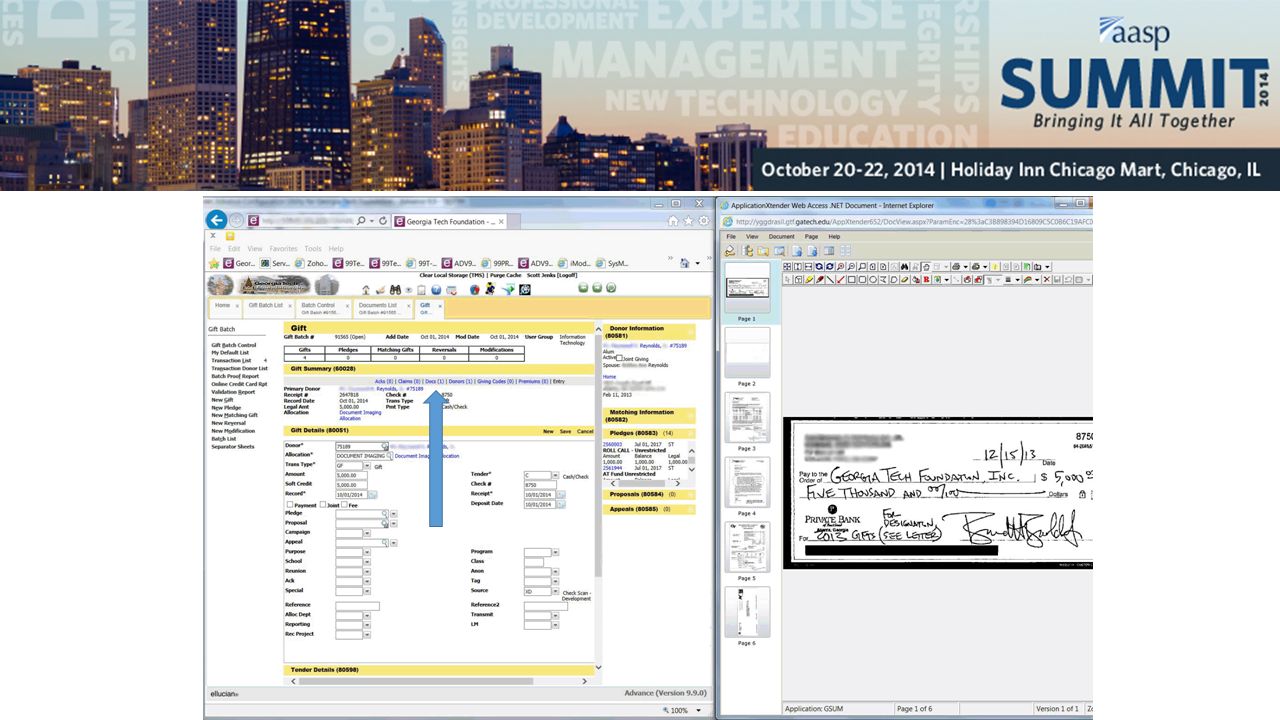Image resolution: width=1280 pixels, height=720 pixels.
Task: Toggle the Payment checkbox
Action: pos(290,504)
